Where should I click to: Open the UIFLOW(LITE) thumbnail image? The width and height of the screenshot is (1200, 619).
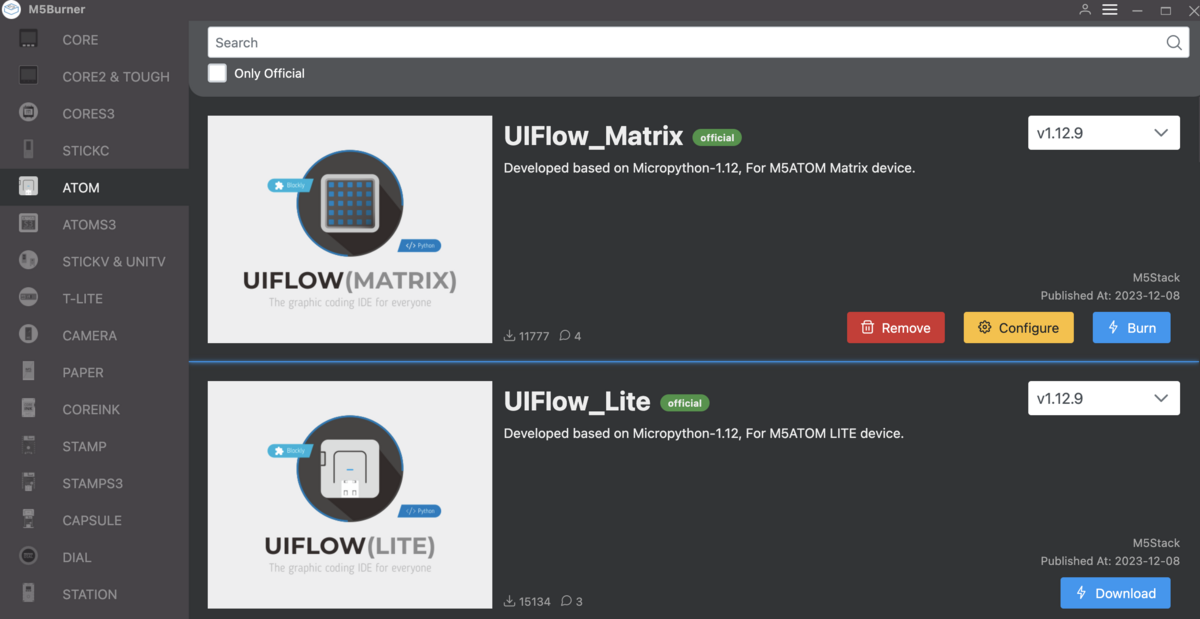pos(350,494)
